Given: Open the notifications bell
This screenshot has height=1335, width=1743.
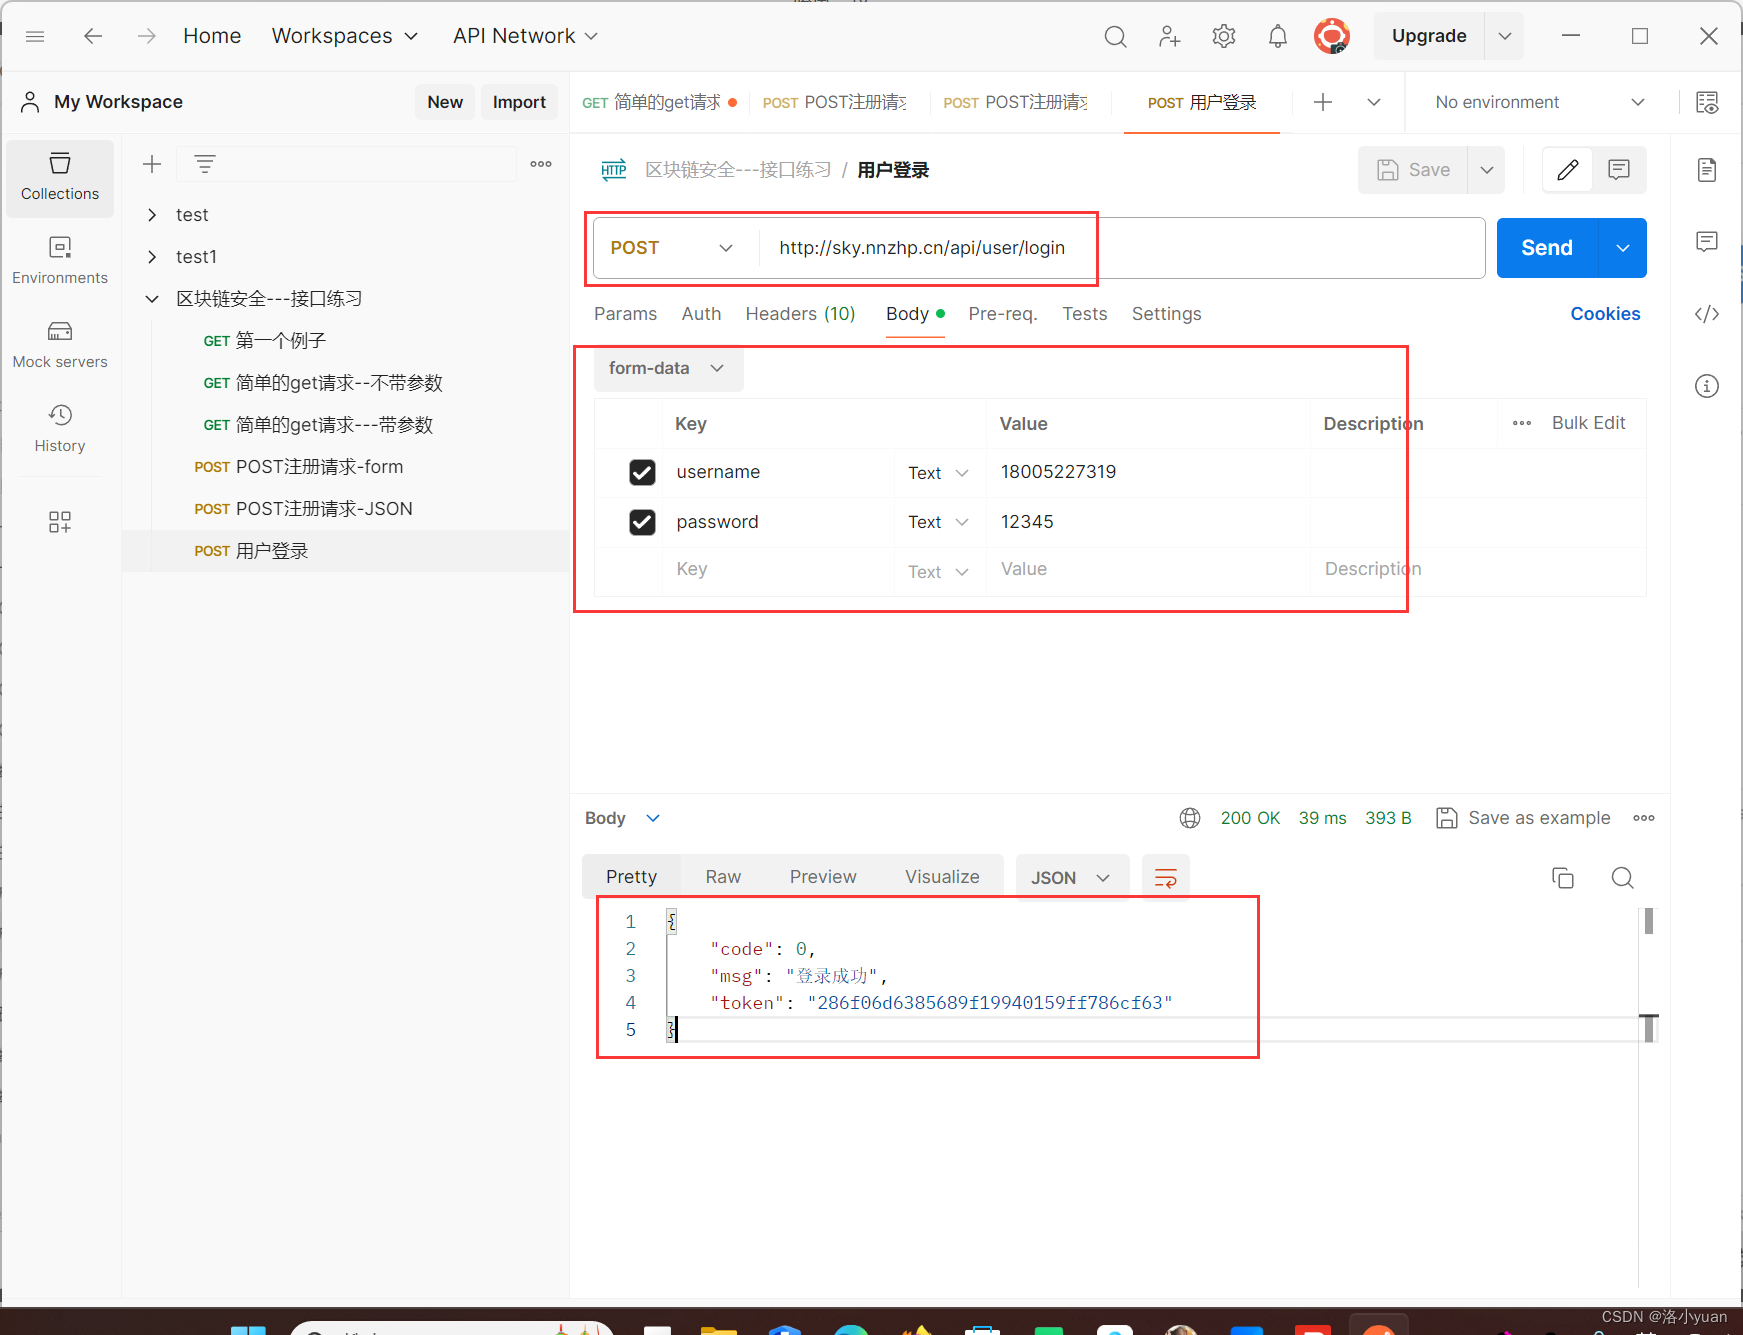Looking at the screenshot, I should click(x=1278, y=37).
